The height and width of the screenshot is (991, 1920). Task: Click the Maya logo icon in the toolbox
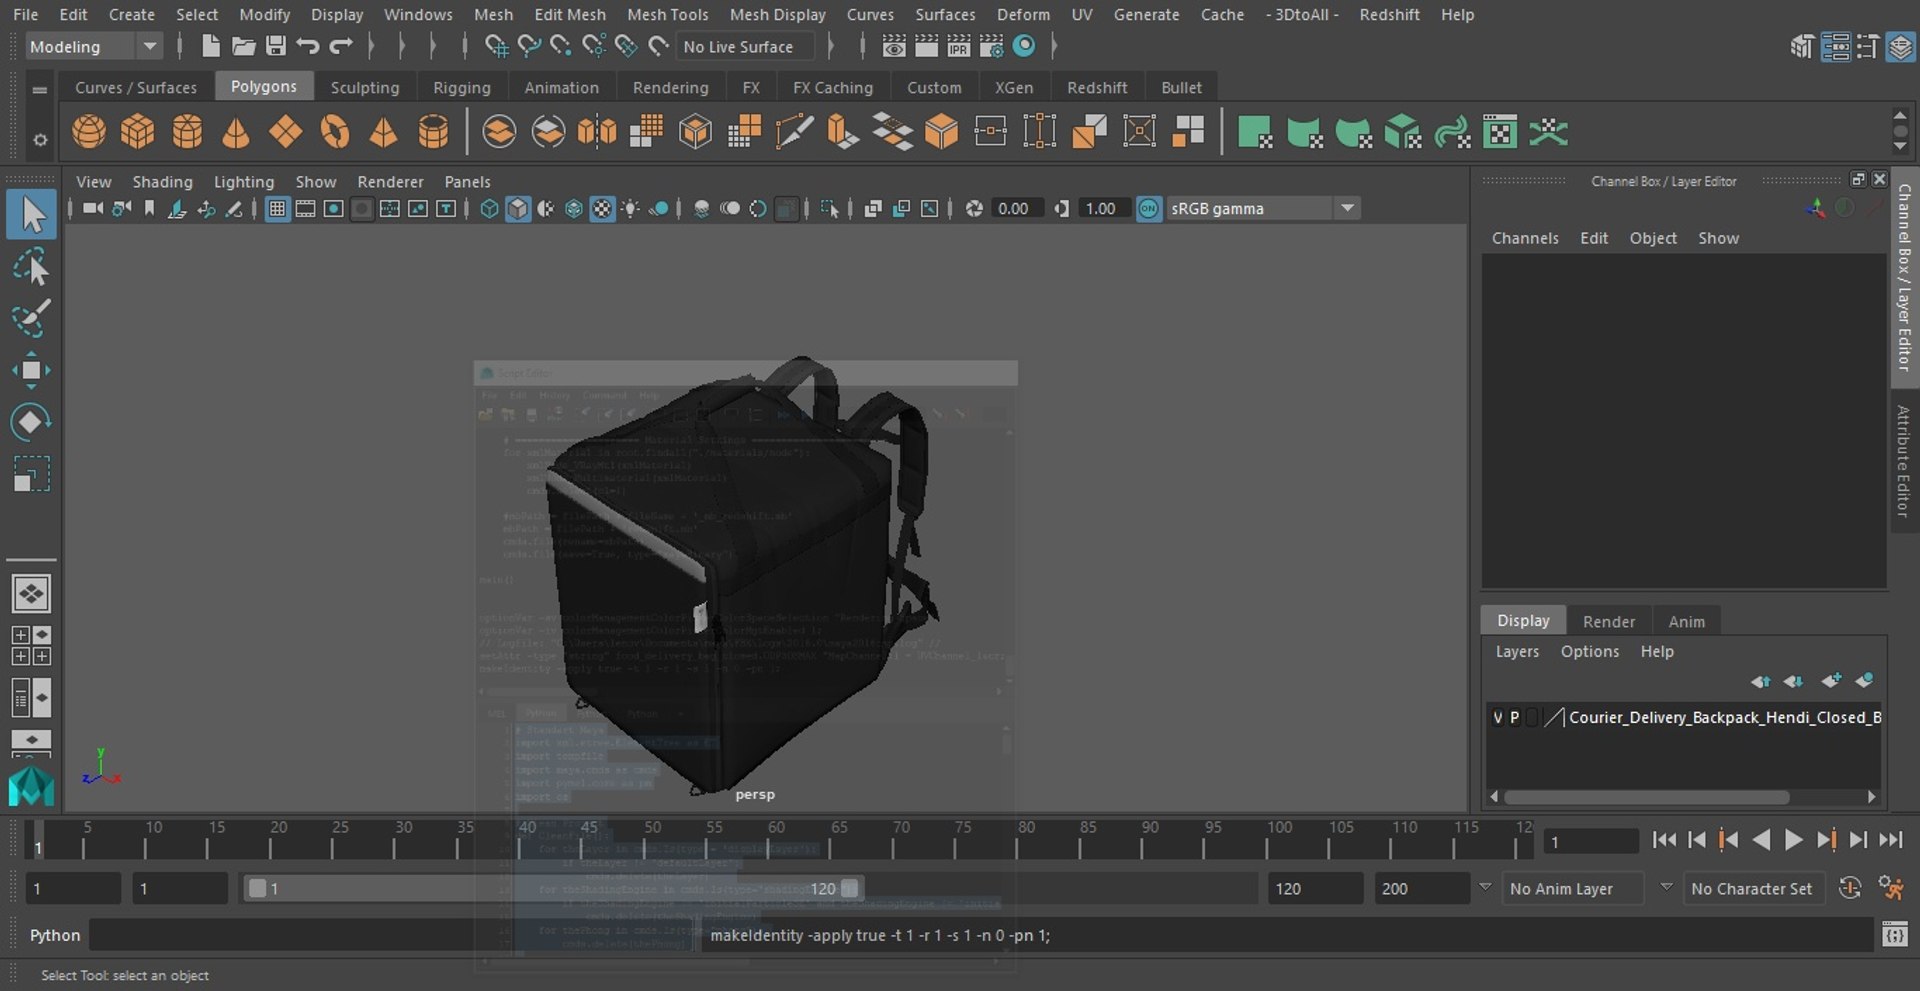tap(31, 786)
